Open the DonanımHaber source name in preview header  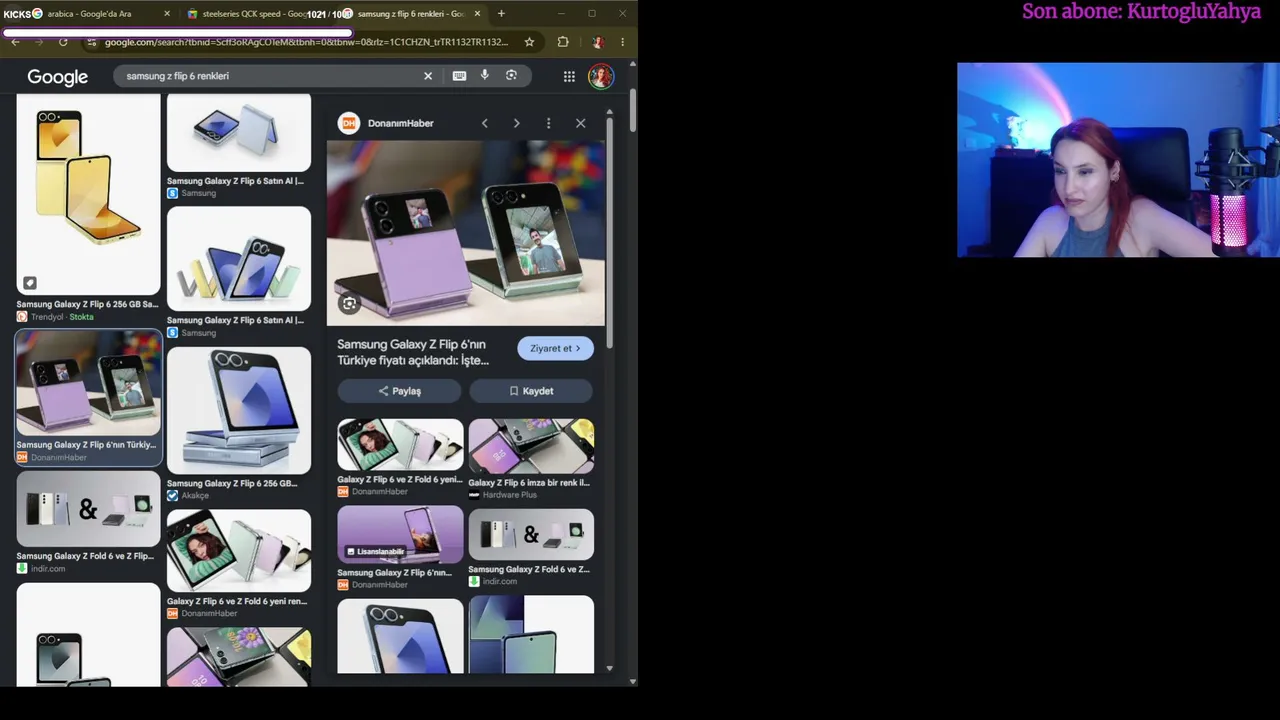(400, 123)
